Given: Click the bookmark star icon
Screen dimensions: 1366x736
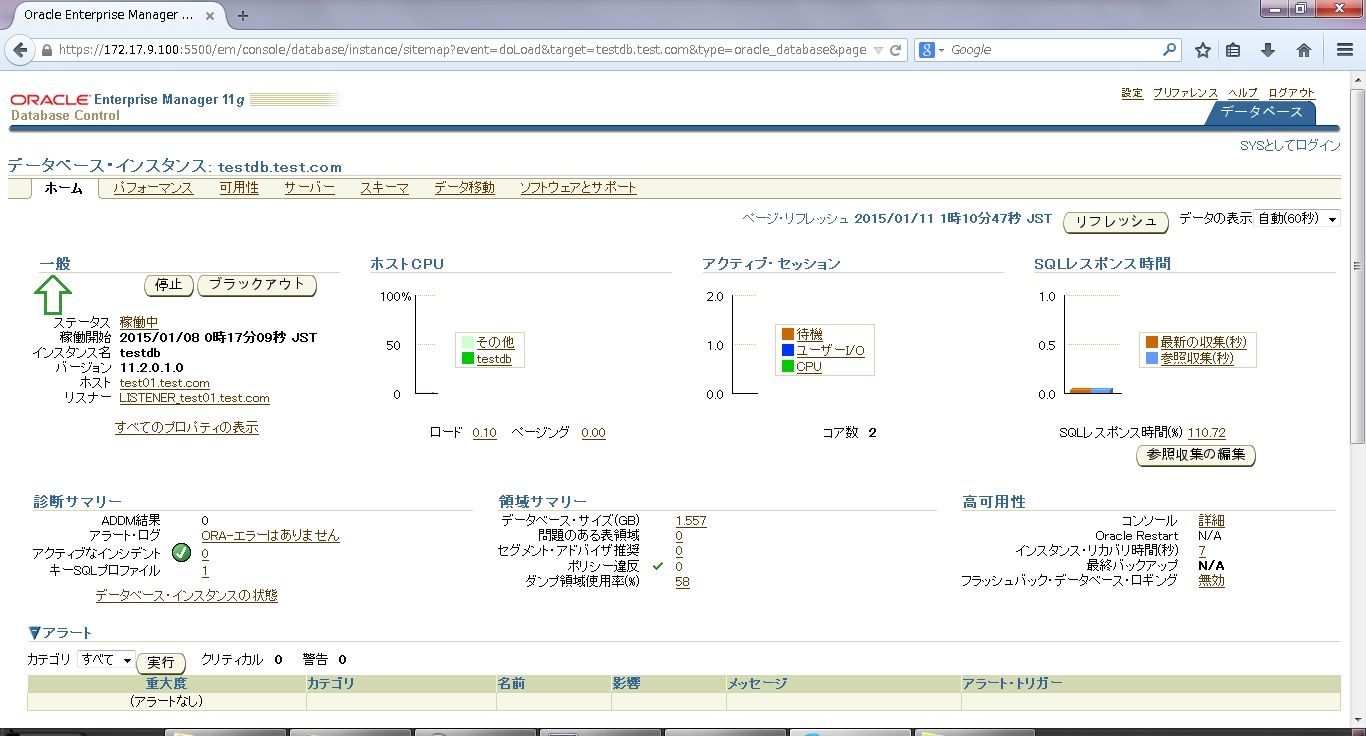Looking at the screenshot, I should [1201, 48].
